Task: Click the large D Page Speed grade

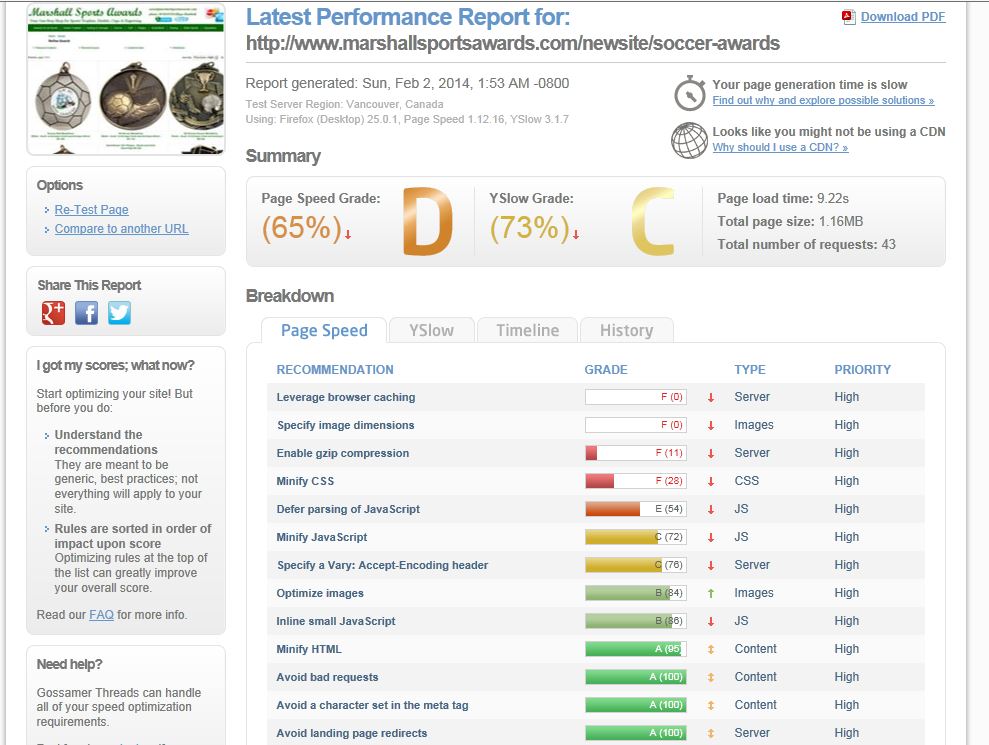Action: (428, 221)
